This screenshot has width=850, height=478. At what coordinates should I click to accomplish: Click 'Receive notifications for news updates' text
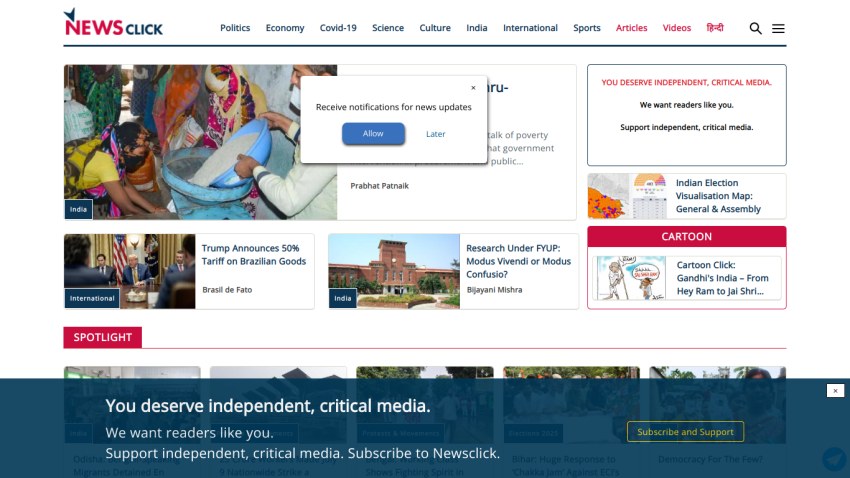click(x=394, y=107)
